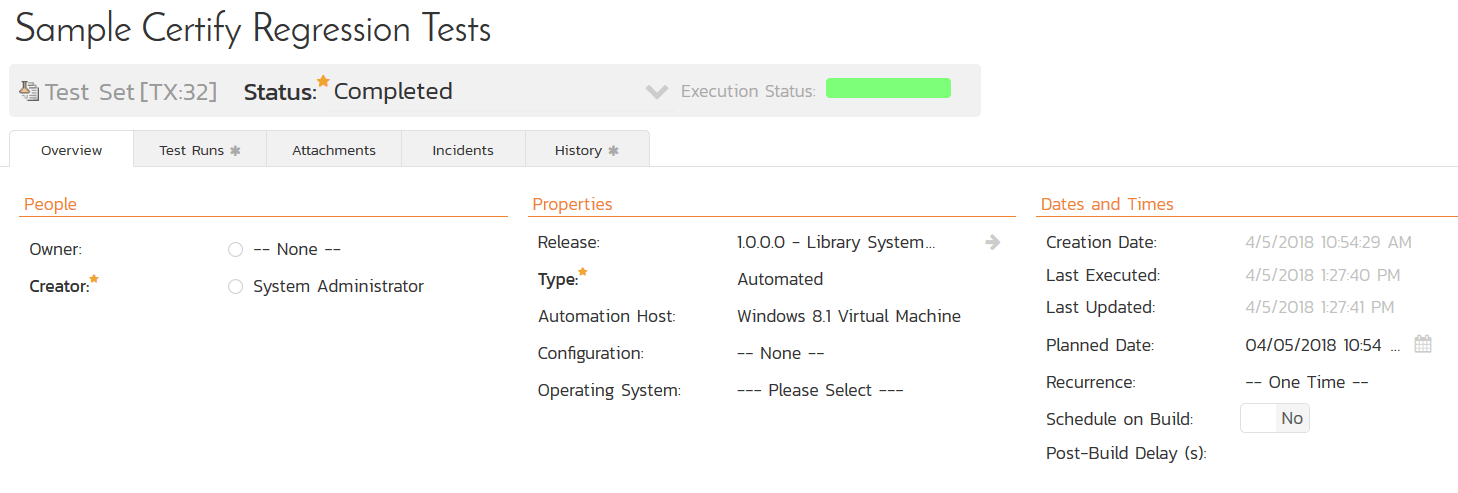Click the Last Updated value 1:27:41 PM
The image size is (1458, 493).
[1320, 307]
